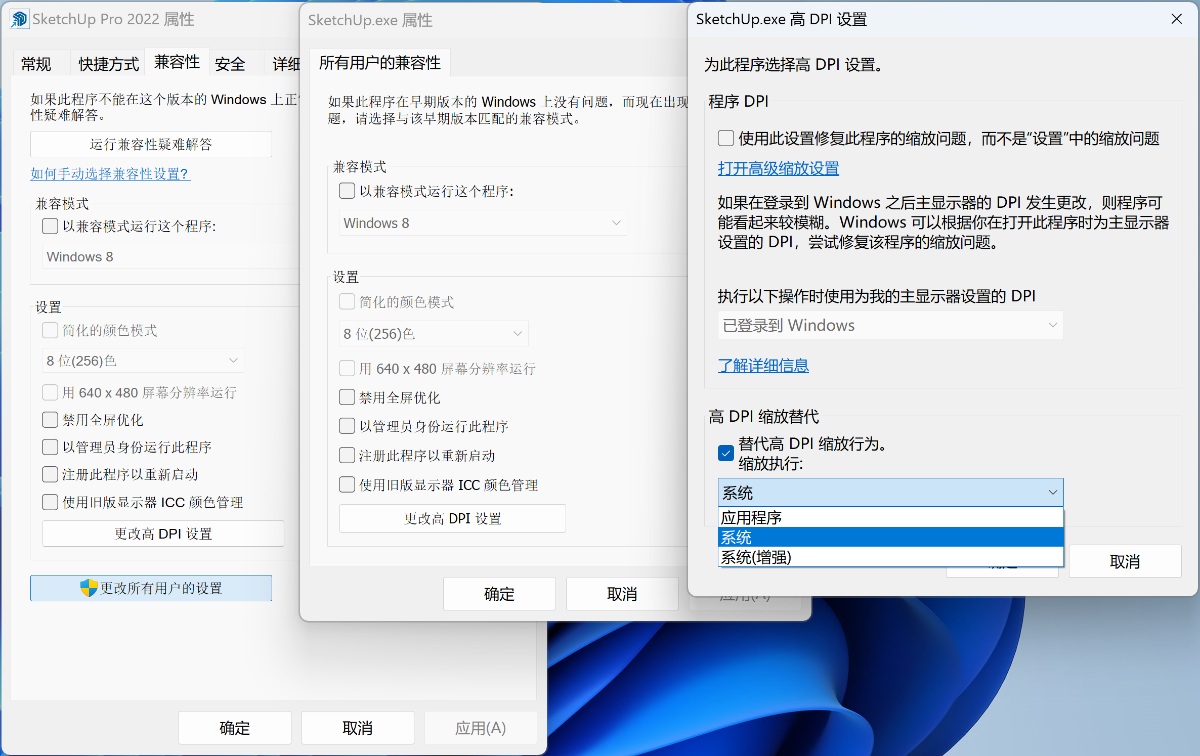
Task: Click 取消 in SketchUp.exe 属性 window
Action: pyautogui.click(x=622, y=594)
